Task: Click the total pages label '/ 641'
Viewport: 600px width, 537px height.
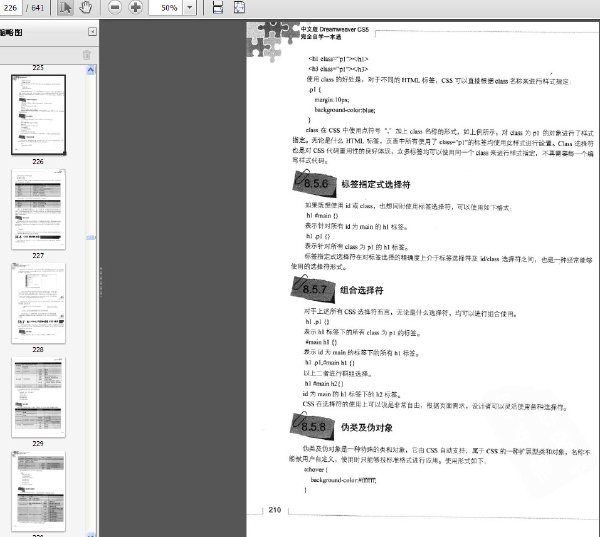Action: [x=35, y=8]
